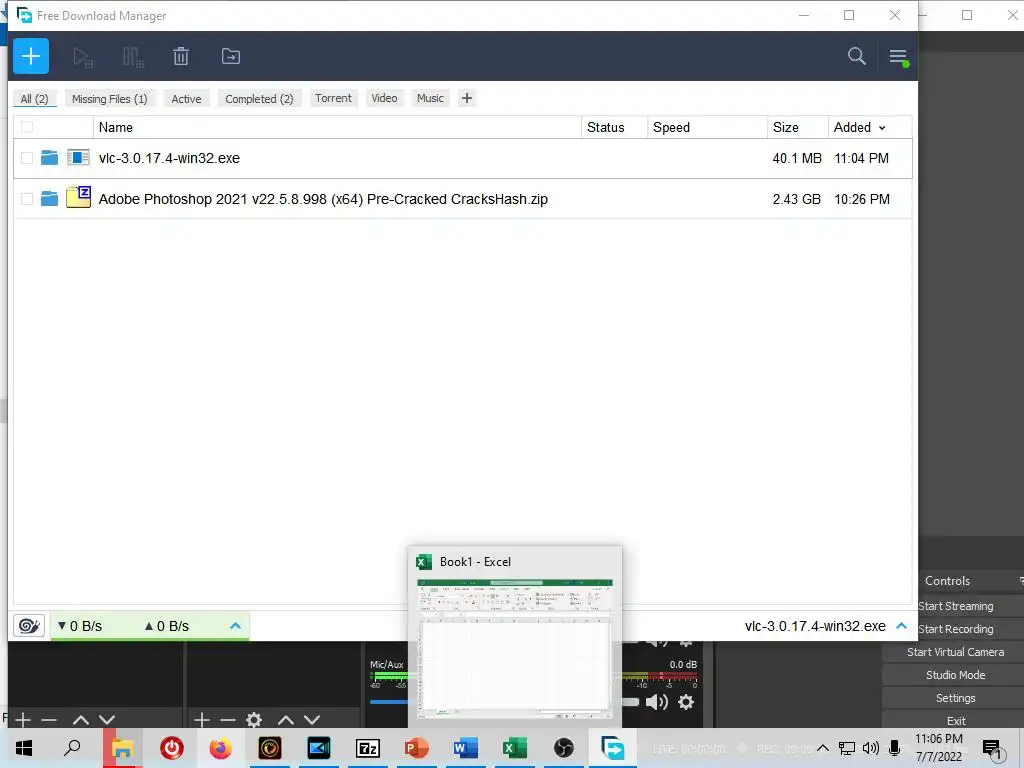Click the blue add download plus button
The image size is (1024, 768).
point(31,56)
